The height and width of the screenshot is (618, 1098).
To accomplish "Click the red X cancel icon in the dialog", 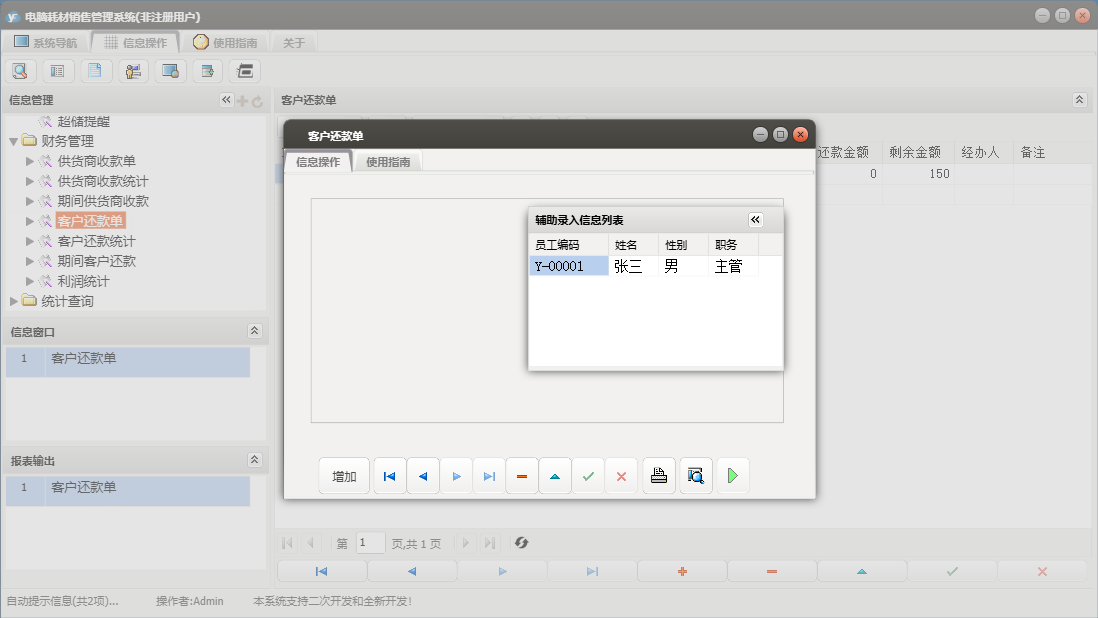I will pyautogui.click(x=621, y=477).
